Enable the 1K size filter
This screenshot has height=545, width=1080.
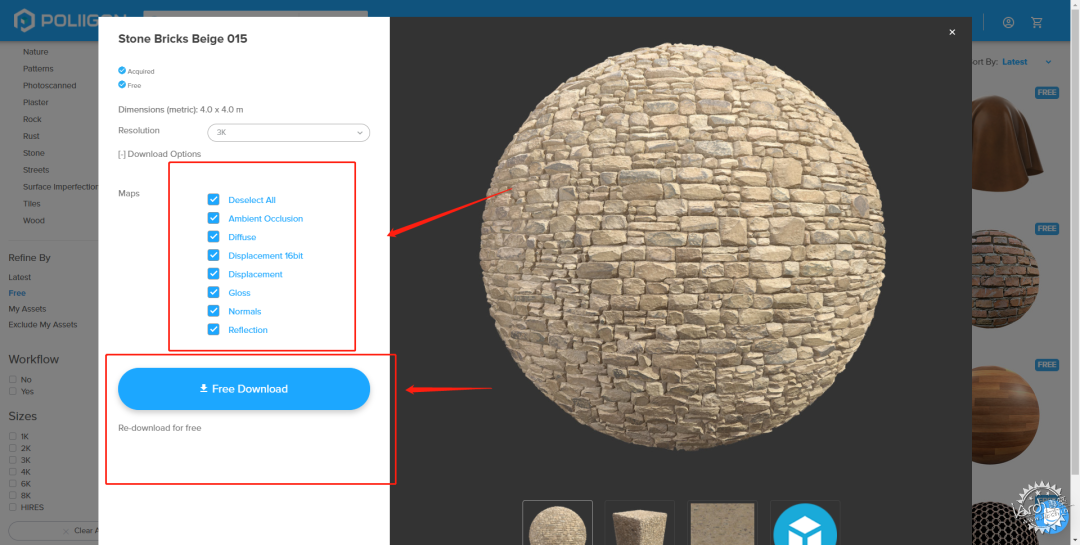[12, 437]
